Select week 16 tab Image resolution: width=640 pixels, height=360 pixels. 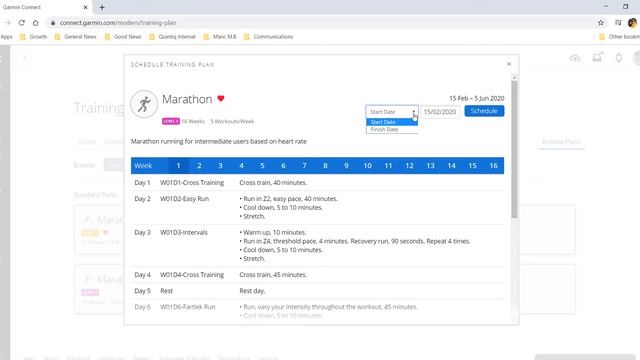pyautogui.click(x=493, y=166)
